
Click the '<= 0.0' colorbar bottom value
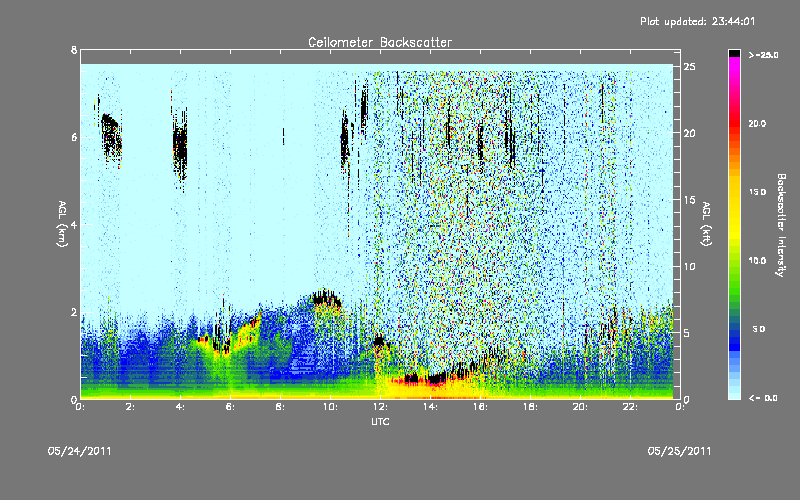point(763,398)
